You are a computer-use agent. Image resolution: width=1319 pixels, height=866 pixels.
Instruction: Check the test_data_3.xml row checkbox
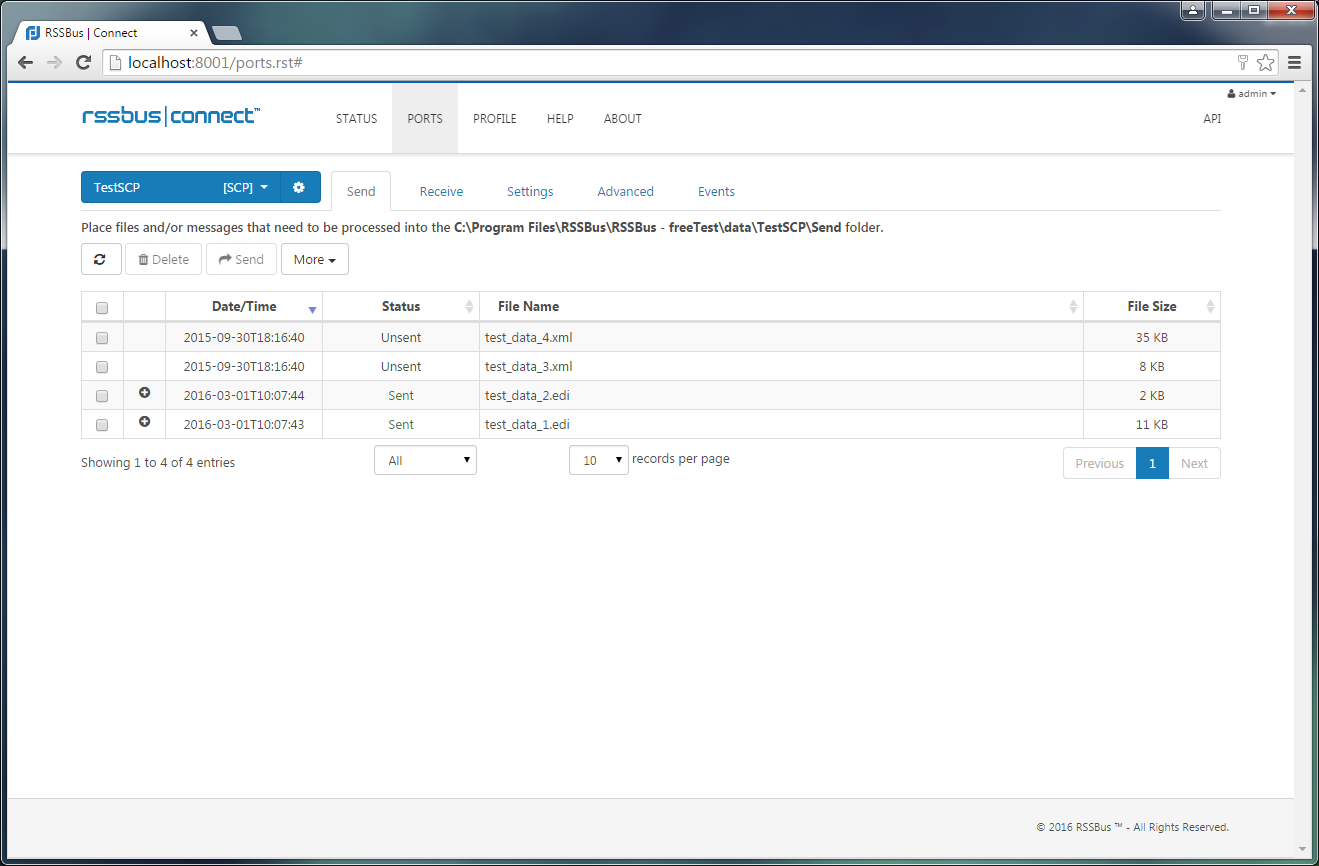pos(102,367)
